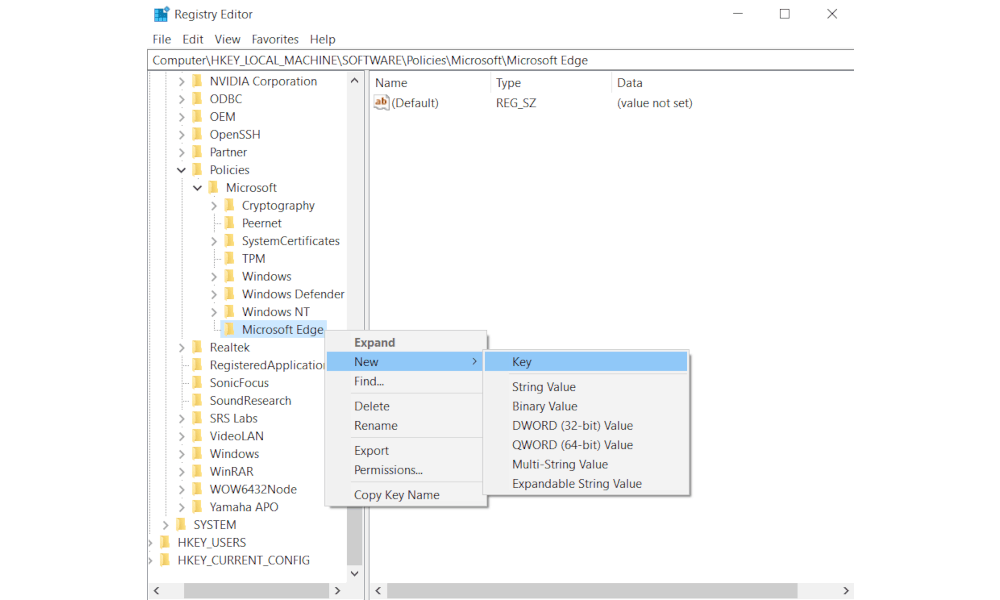The height and width of the screenshot is (600, 1000).
Task: Open the View menu
Action: [228, 40]
